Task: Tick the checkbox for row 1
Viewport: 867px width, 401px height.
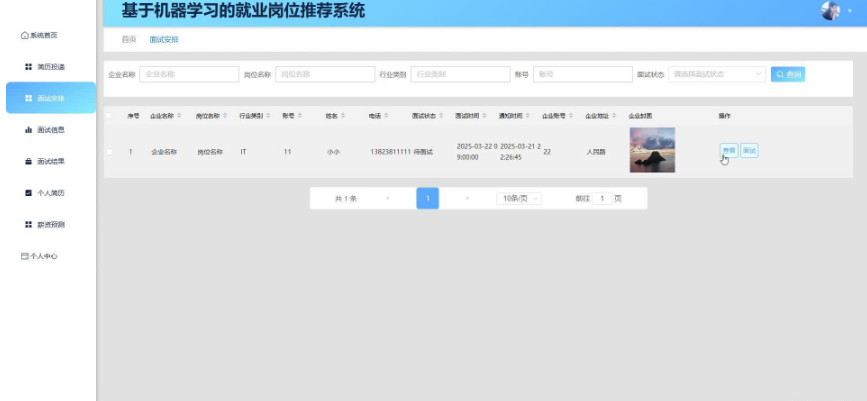Action: (109, 152)
